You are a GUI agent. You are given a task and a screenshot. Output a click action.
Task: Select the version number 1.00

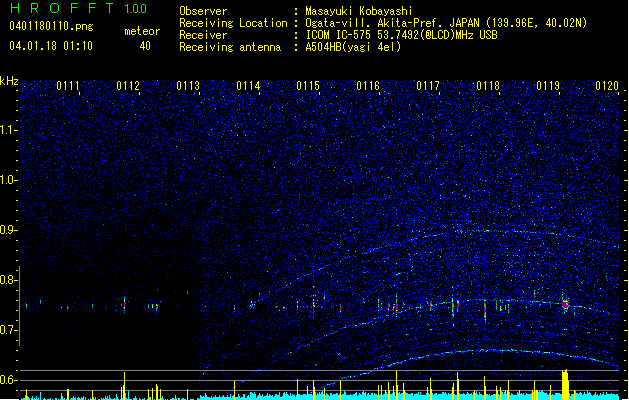pos(136,9)
